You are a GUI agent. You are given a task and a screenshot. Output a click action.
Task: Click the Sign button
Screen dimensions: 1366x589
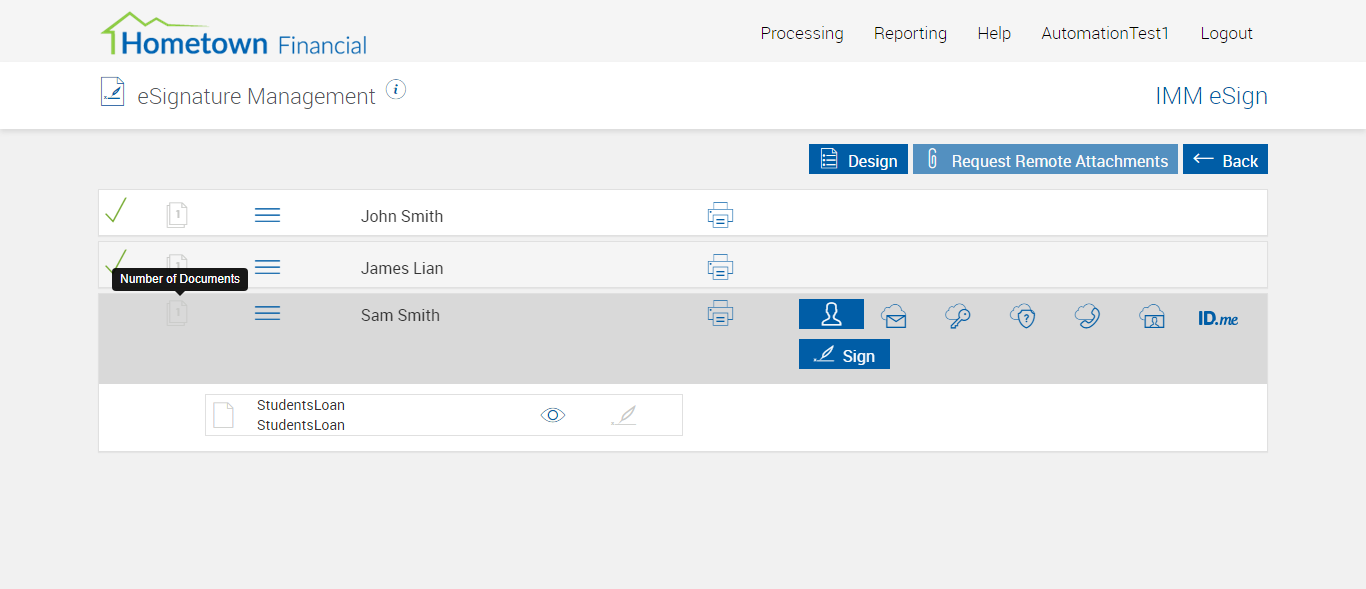pyautogui.click(x=844, y=355)
